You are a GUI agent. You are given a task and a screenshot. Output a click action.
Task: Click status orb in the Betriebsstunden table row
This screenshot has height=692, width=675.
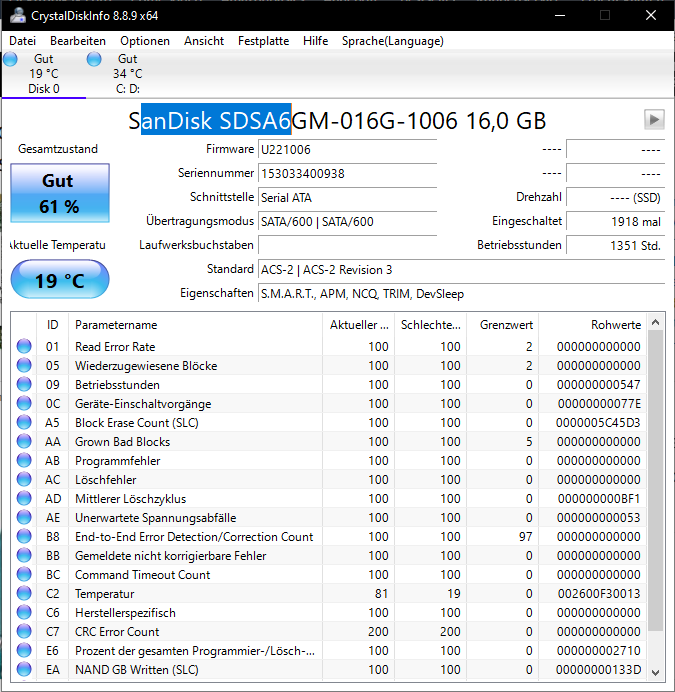pyautogui.click(x=24, y=384)
